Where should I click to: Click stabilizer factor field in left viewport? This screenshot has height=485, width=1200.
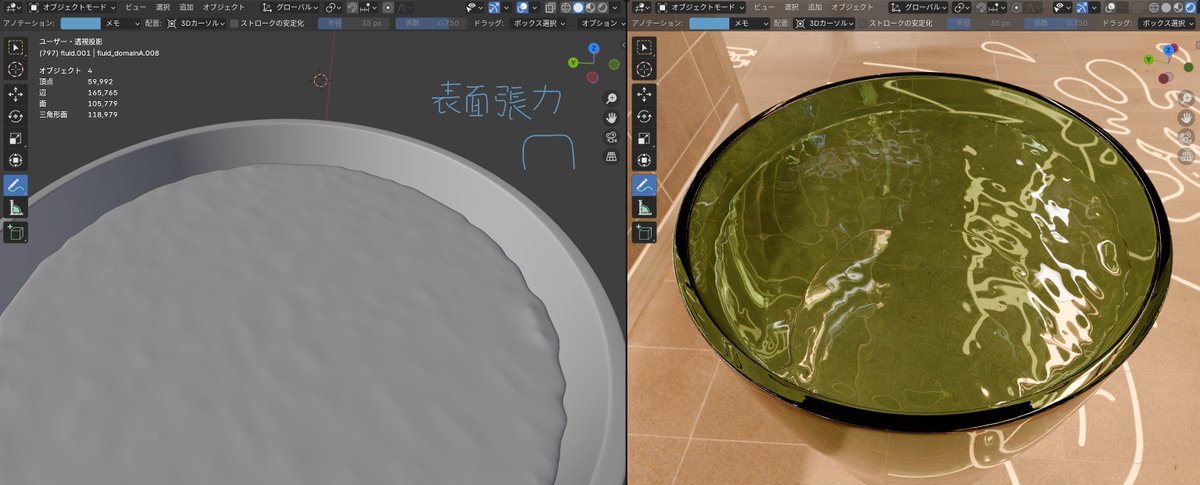(x=431, y=22)
